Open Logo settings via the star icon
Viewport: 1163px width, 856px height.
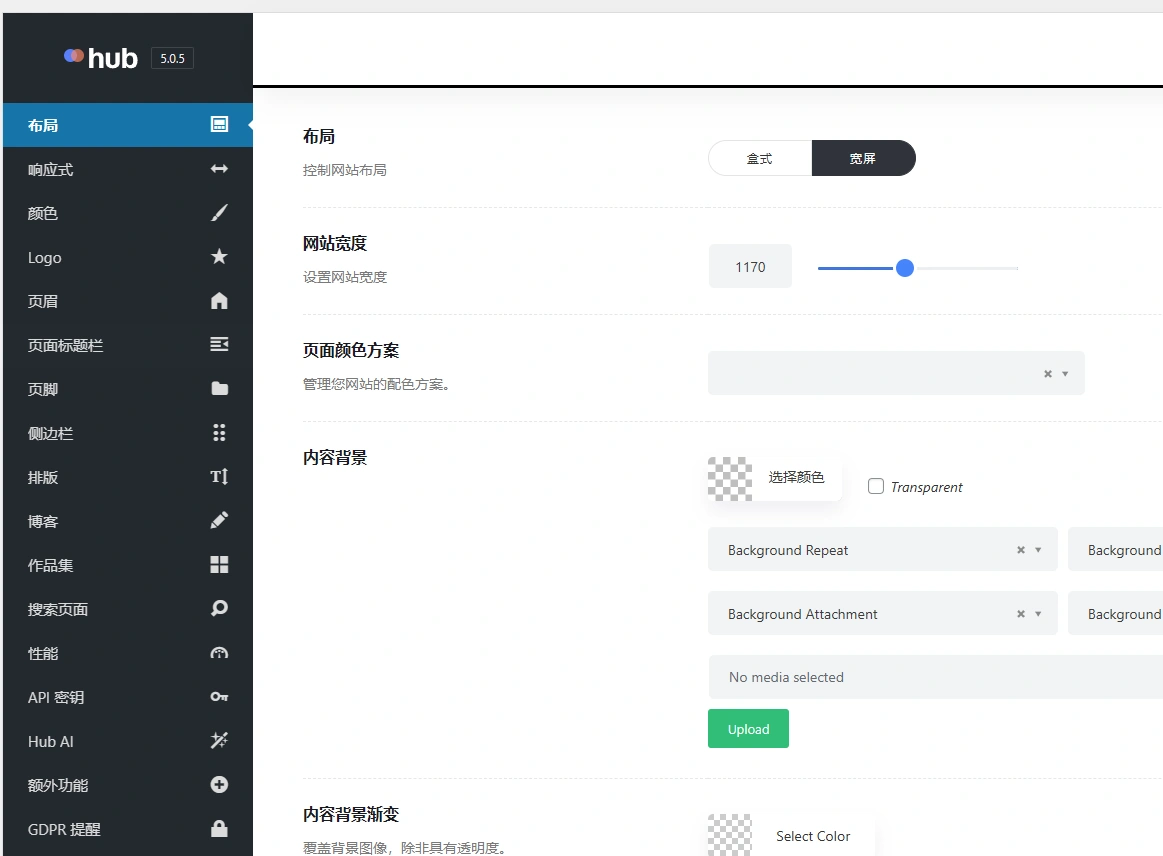(219, 257)
